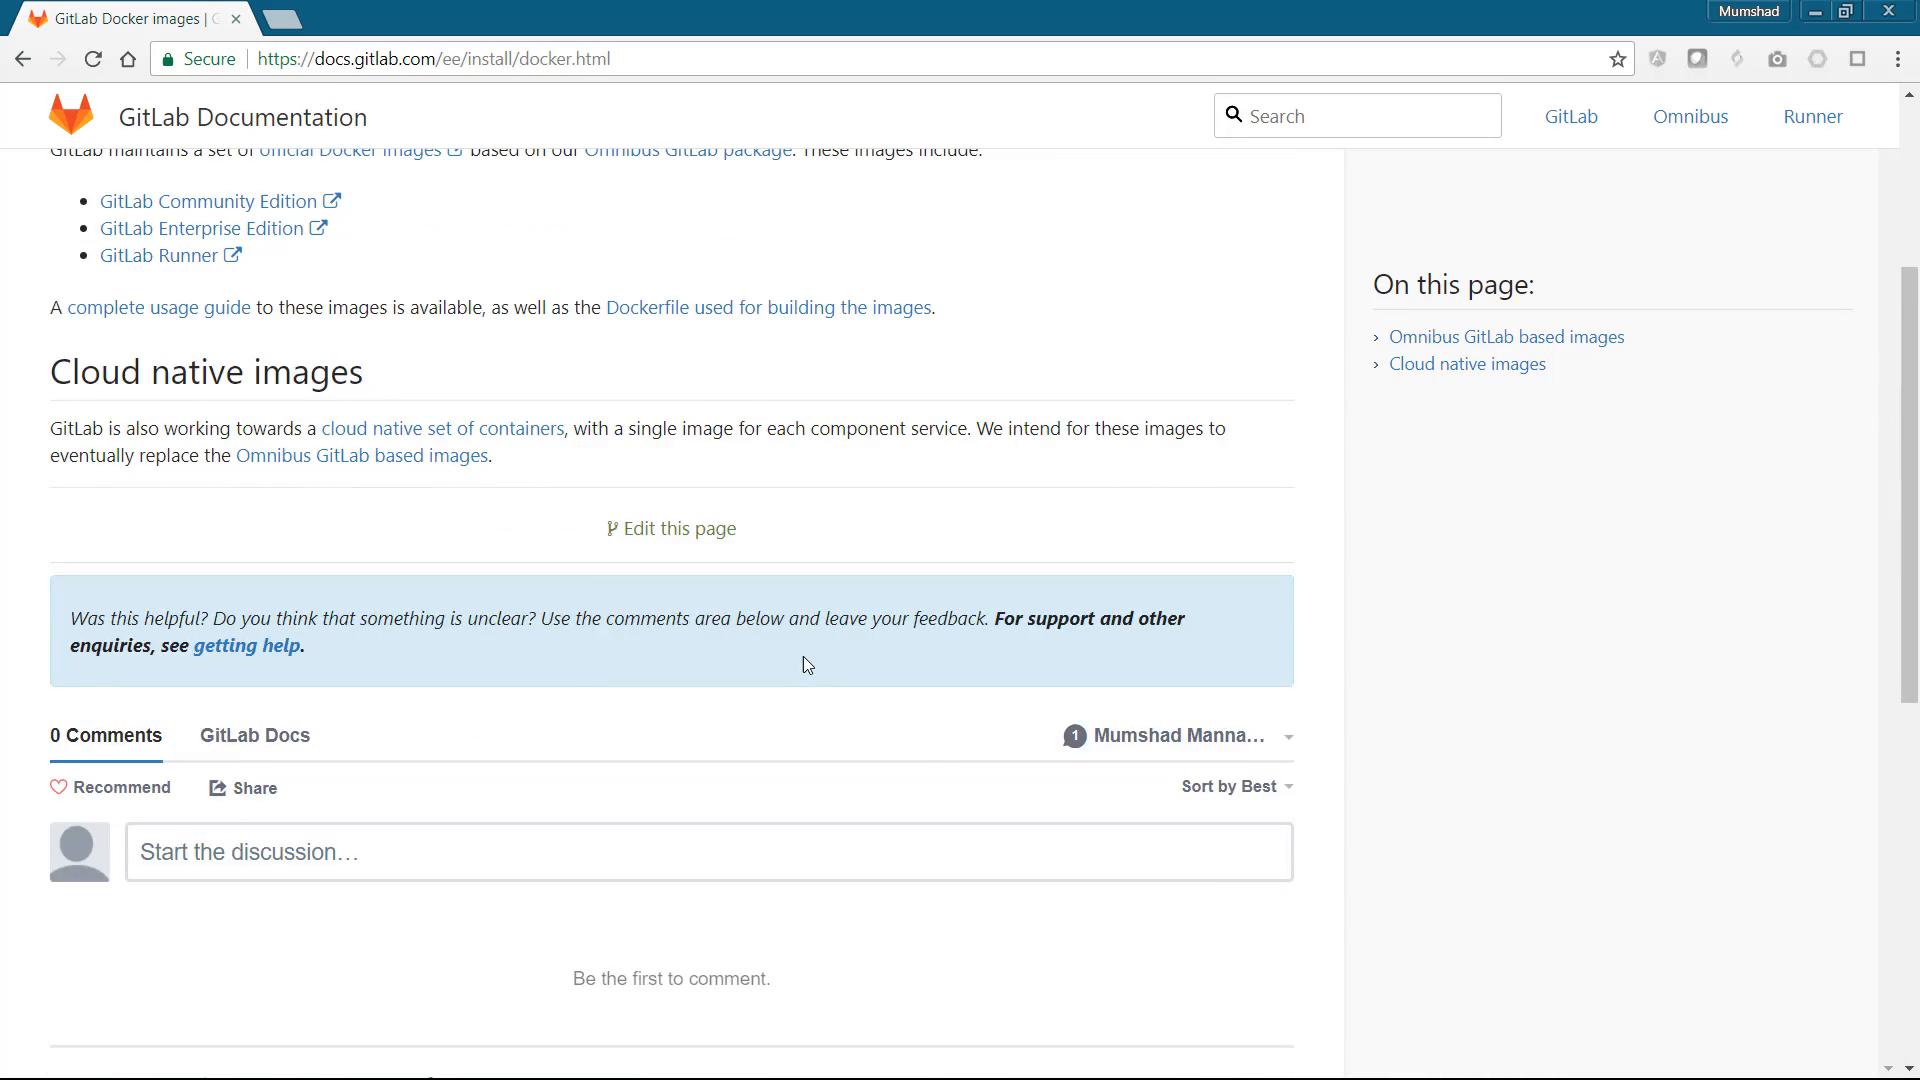Follow the cloud native set of containers link
Image resolution: width=1920 pixels, height=1080 pixels.
pyautogui.click(x=442, y=428)
